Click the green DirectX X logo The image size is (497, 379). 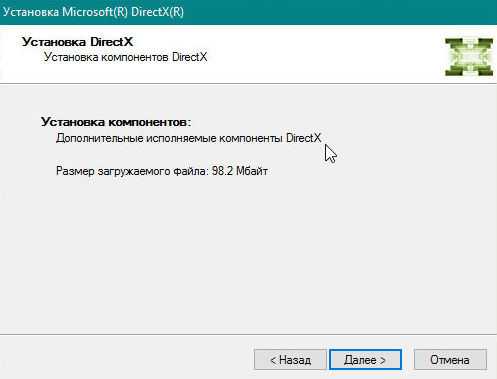pos(469,57)
